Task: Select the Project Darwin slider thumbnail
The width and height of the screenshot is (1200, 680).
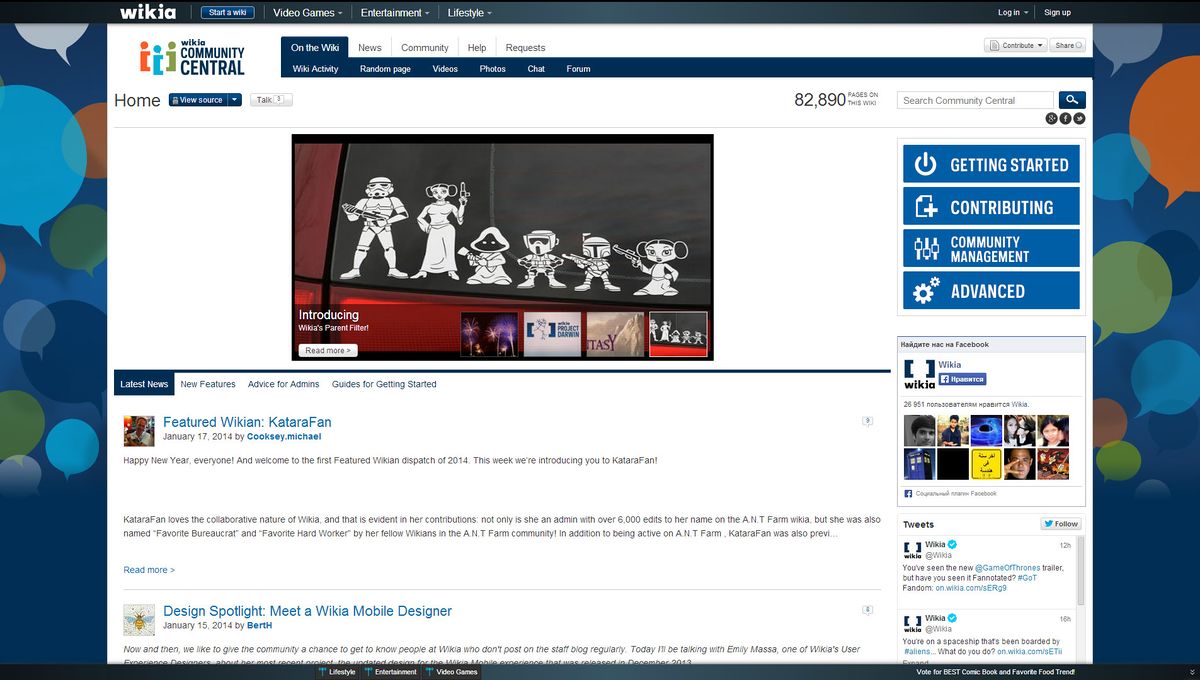Action: coord(552,335)
